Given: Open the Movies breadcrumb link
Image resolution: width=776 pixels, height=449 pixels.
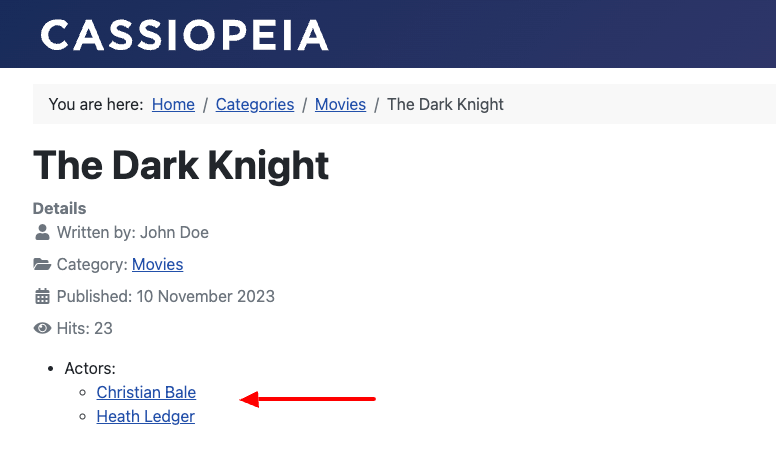Looking at the screenshot, I should 340,104.
